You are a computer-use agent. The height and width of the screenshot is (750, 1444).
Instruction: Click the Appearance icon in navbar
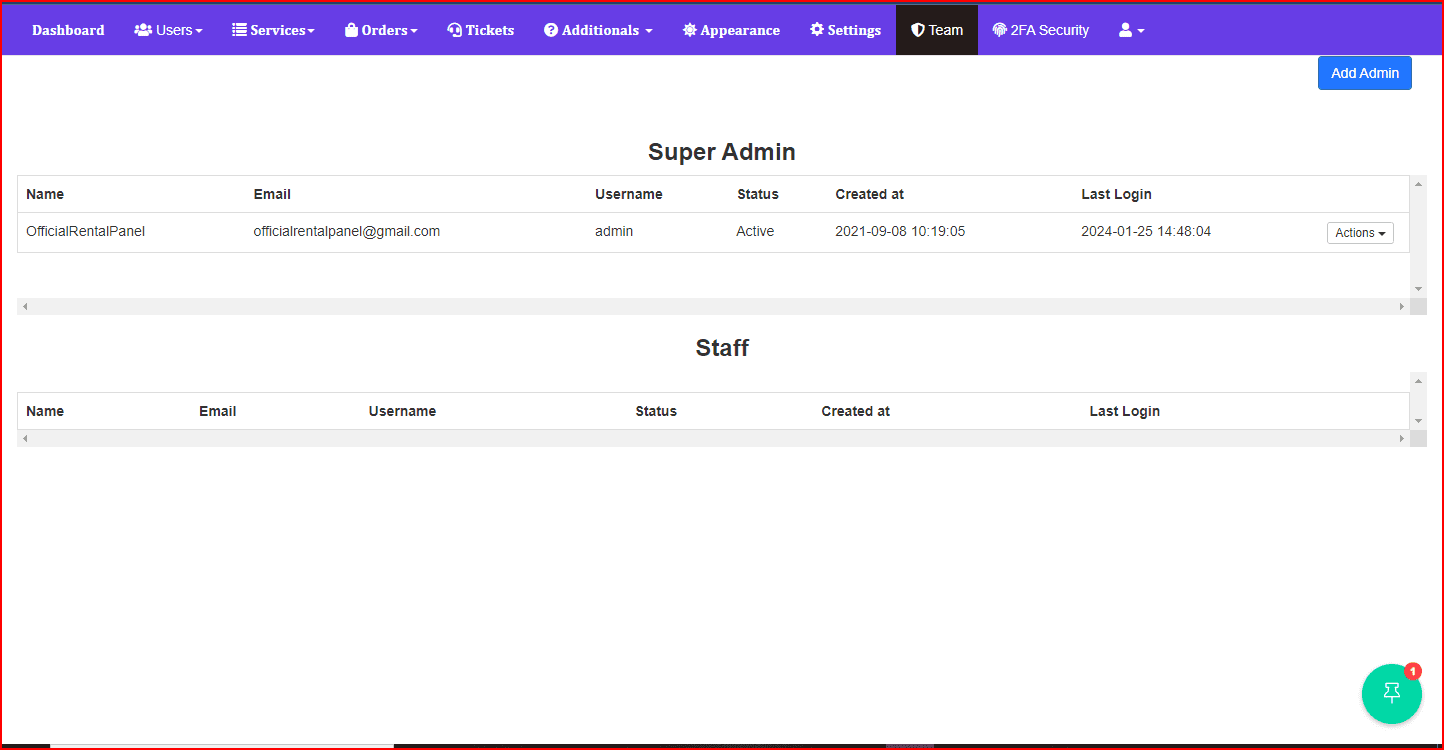[x=689, y=30]
